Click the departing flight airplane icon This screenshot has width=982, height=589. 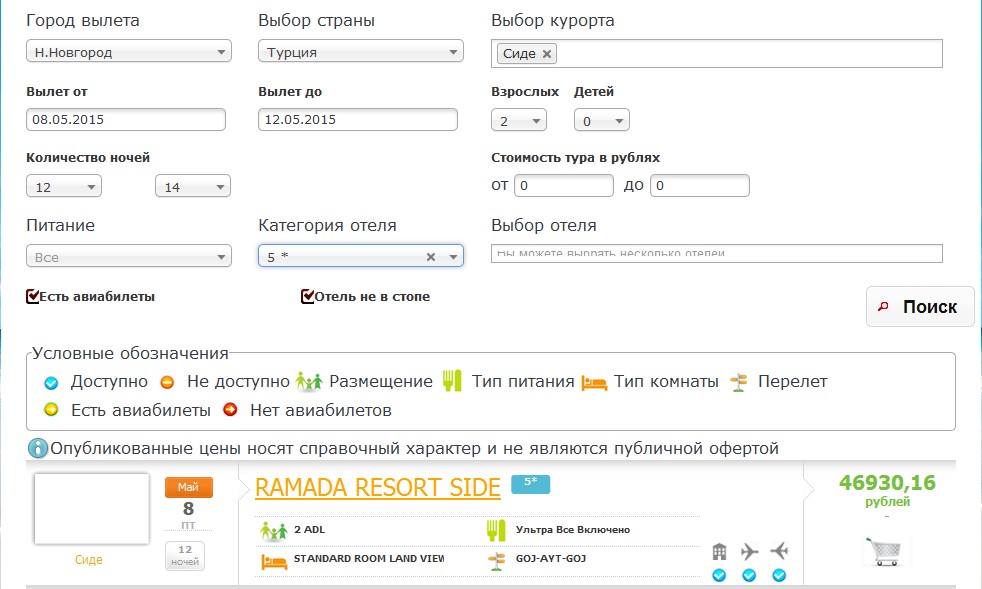coord(749,552)
